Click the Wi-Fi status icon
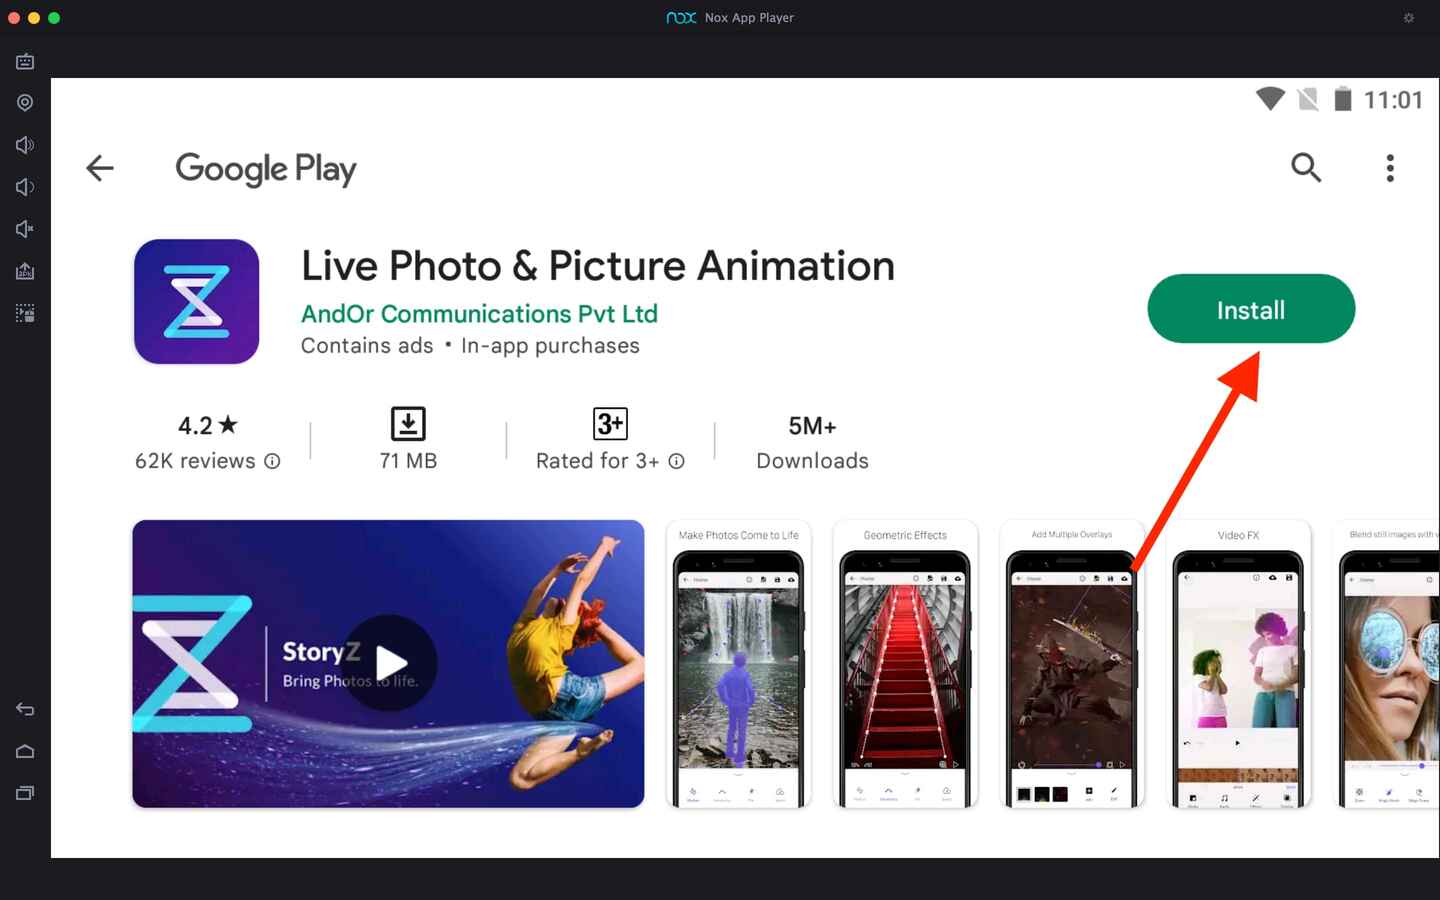 1270,99
